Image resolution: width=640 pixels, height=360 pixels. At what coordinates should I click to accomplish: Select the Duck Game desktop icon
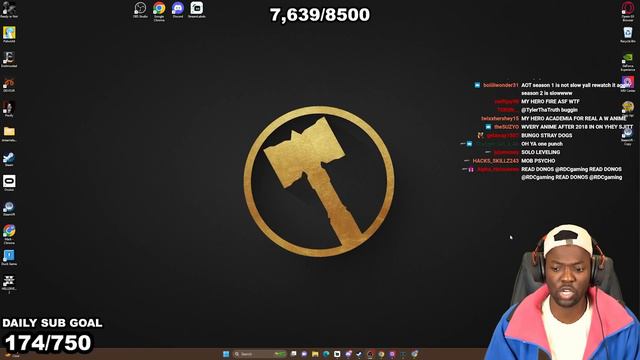[x=9, y=258]
